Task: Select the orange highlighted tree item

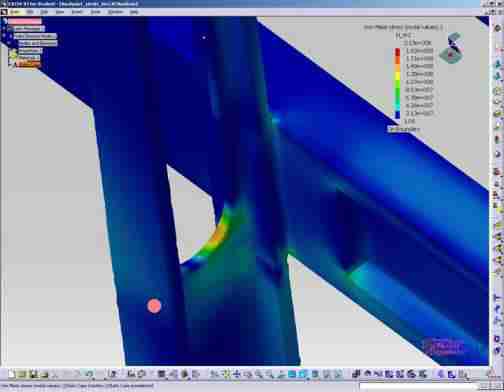Action: coord(28,64)
